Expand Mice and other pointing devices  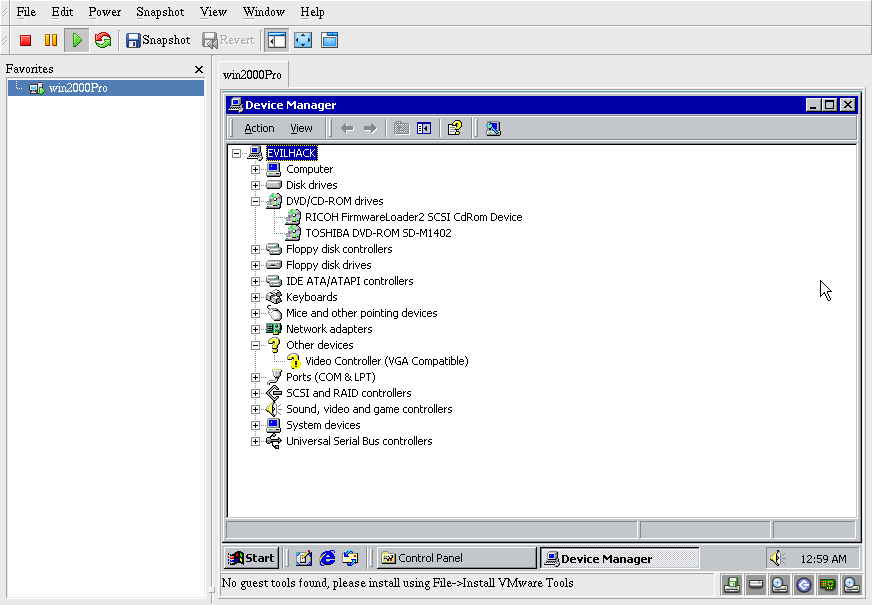coord(255,313)
